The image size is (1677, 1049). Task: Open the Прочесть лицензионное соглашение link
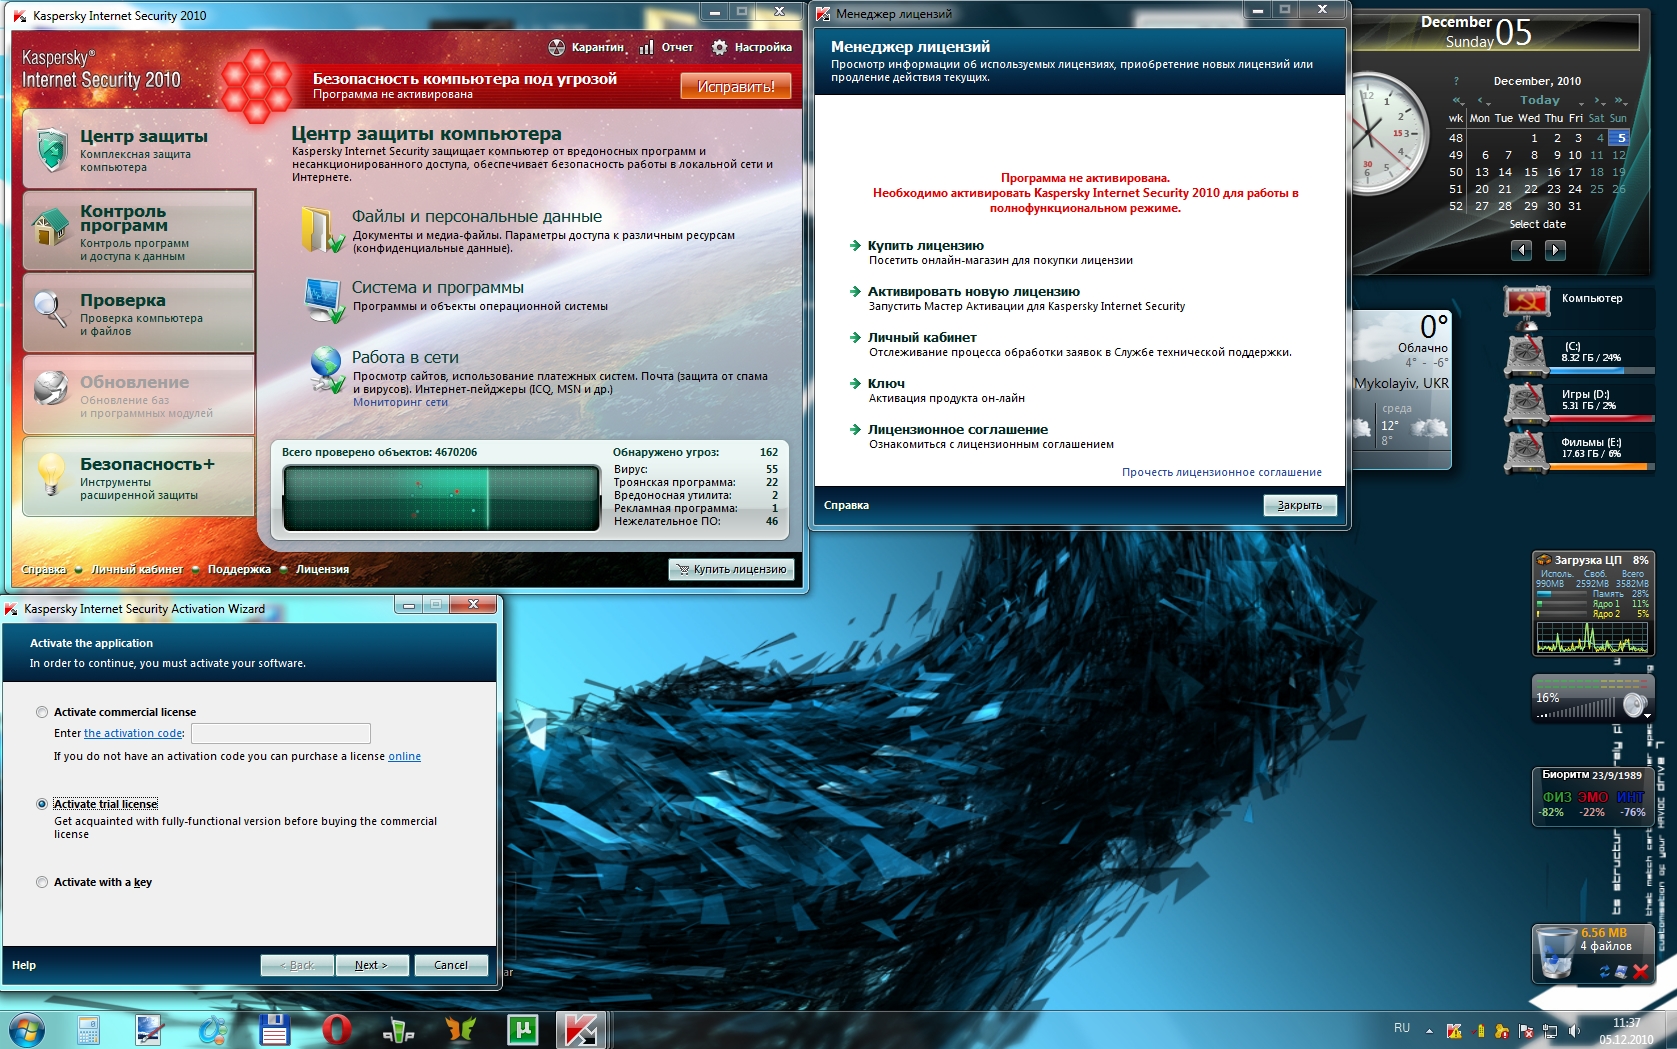click(1222, 472)
